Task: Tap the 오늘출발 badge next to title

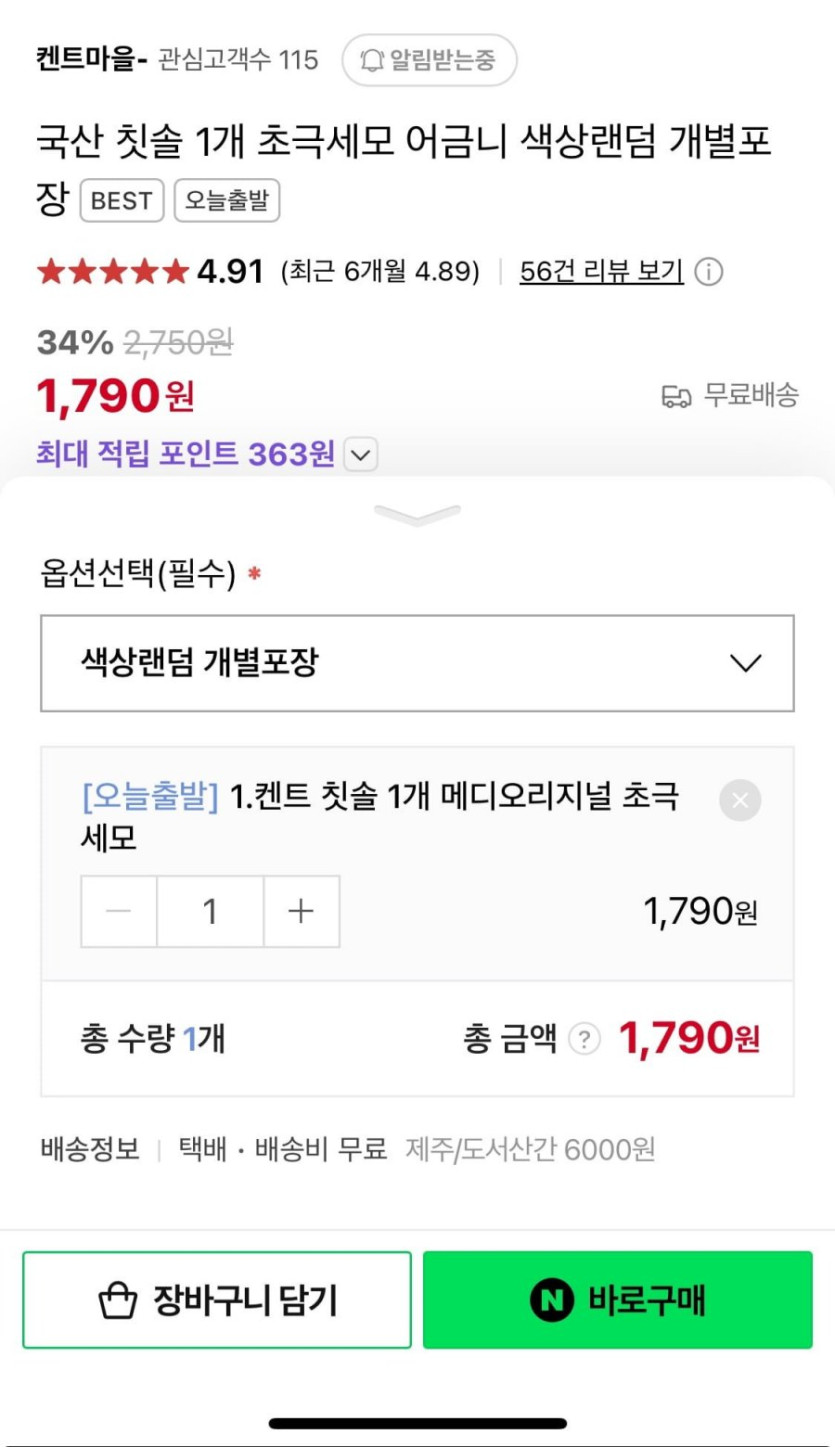Action: [227, 201]
